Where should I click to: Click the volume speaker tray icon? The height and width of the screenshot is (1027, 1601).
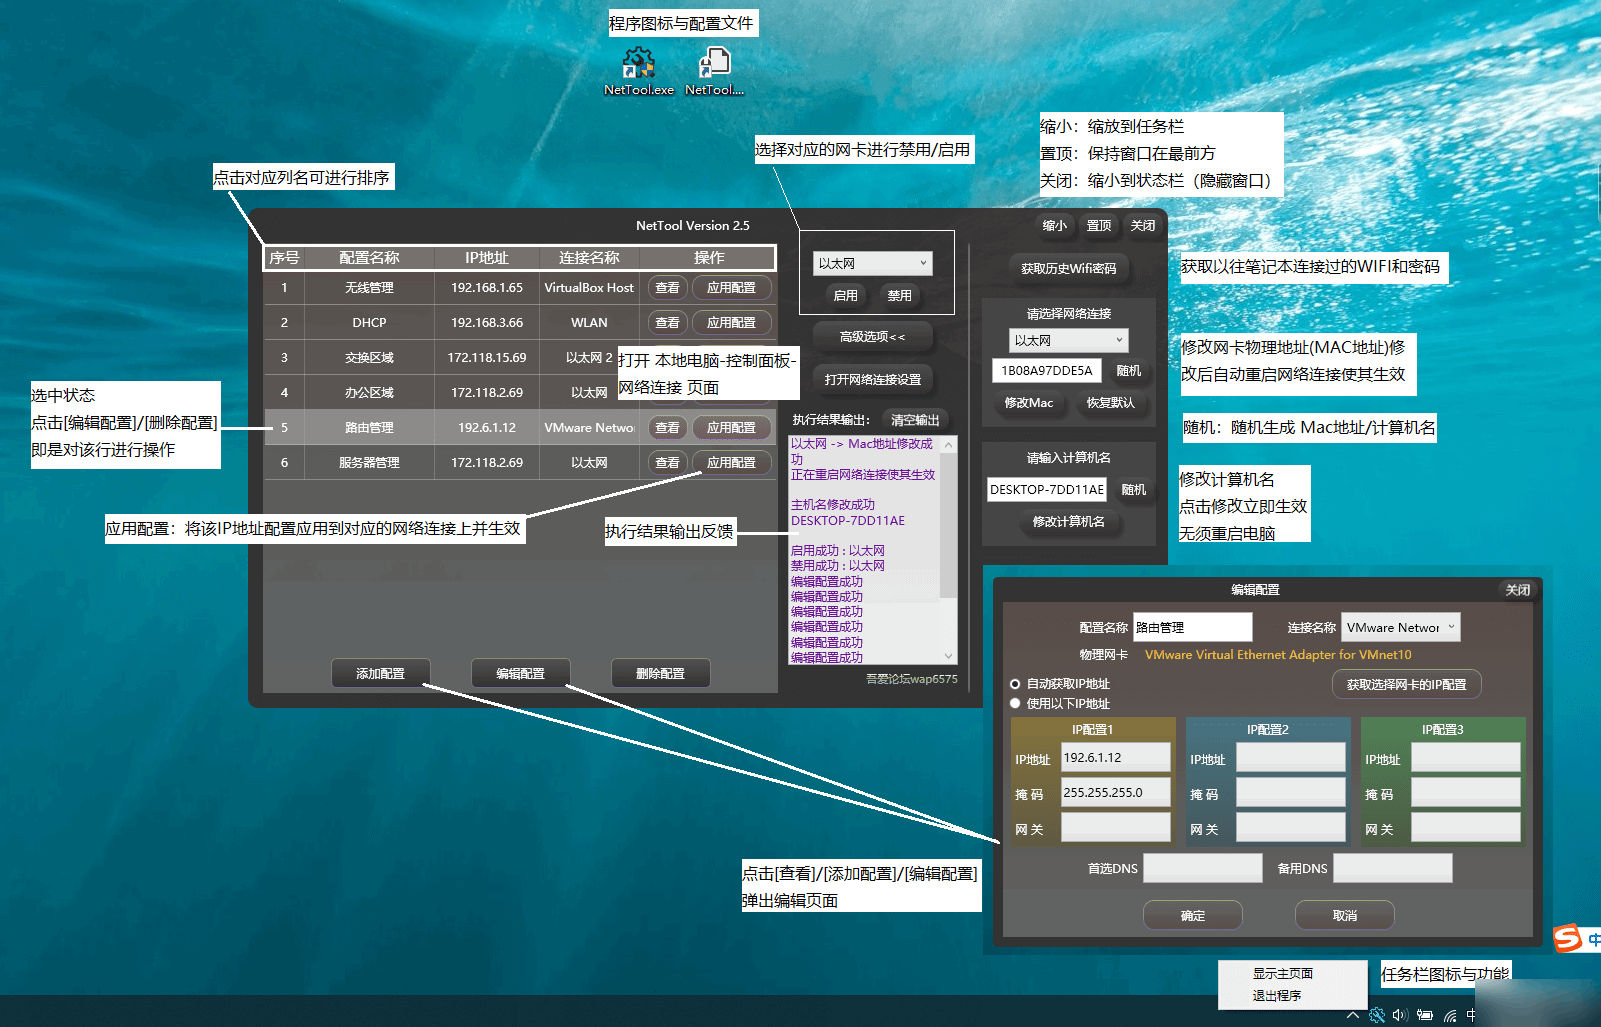[1400, 1015]
